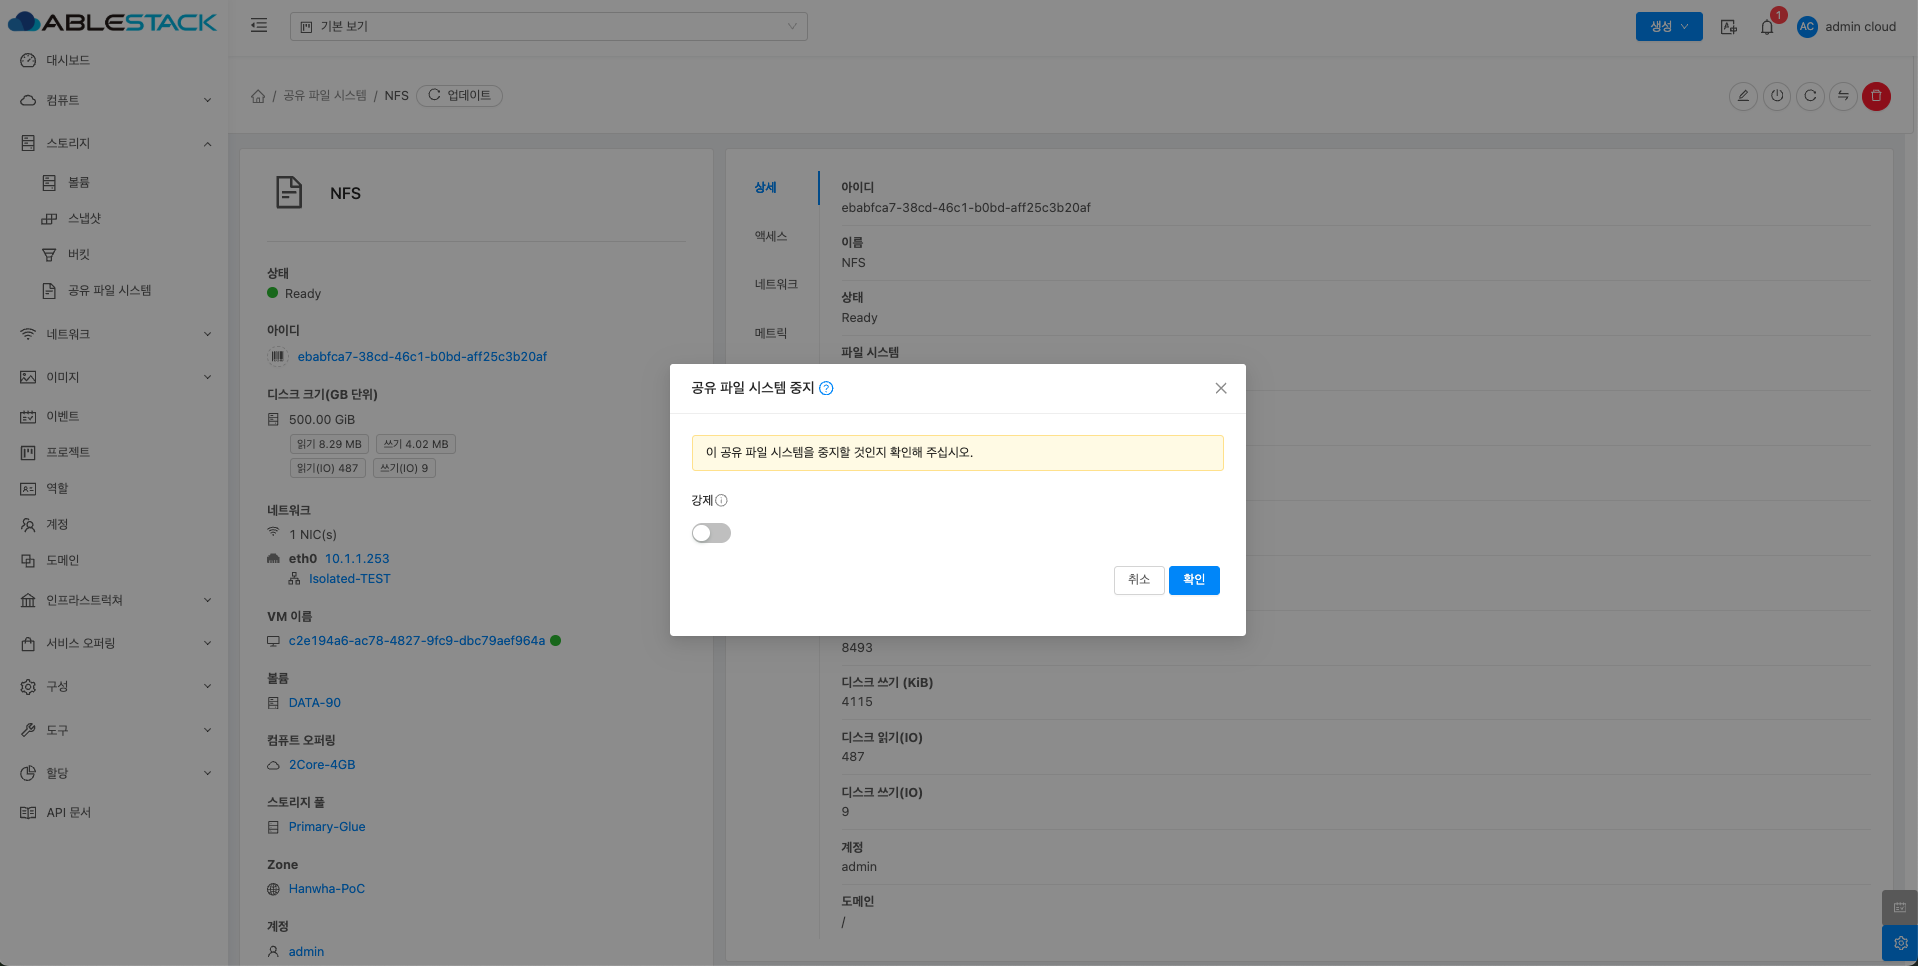The width and height of the screenshot is (1918, 966).
Task: Toggle the 강제 (force) switch
Action: click(711, 533)
